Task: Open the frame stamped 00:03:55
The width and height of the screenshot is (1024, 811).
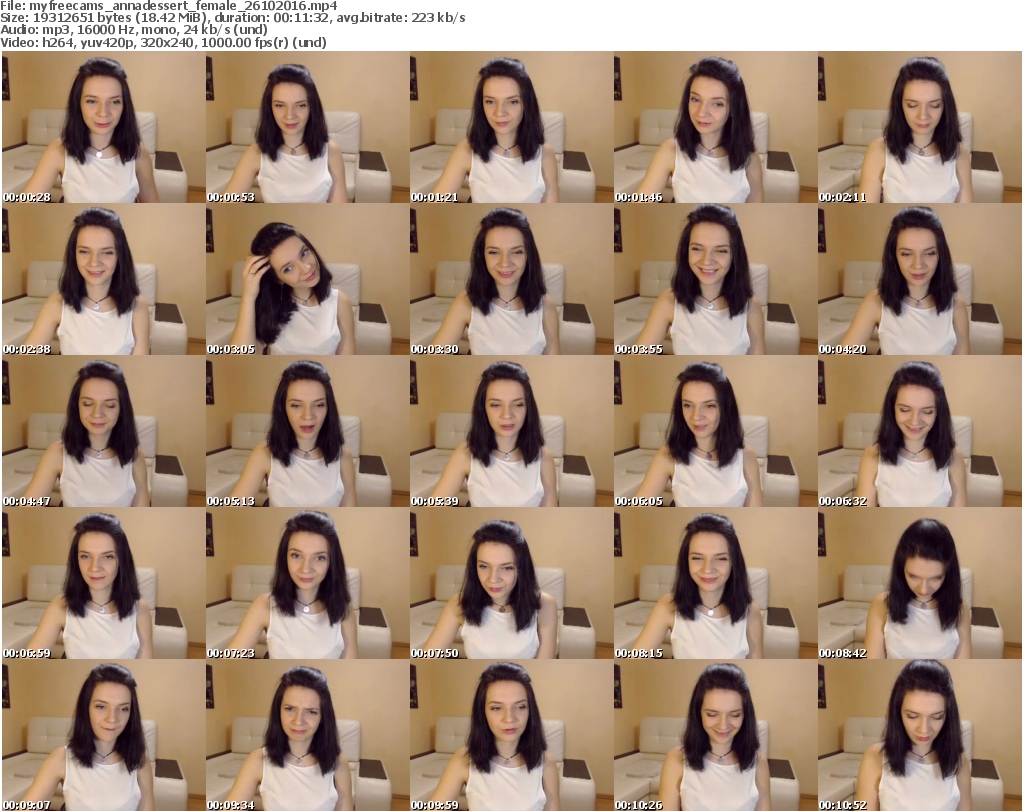Action: click(x=715, y=279)
